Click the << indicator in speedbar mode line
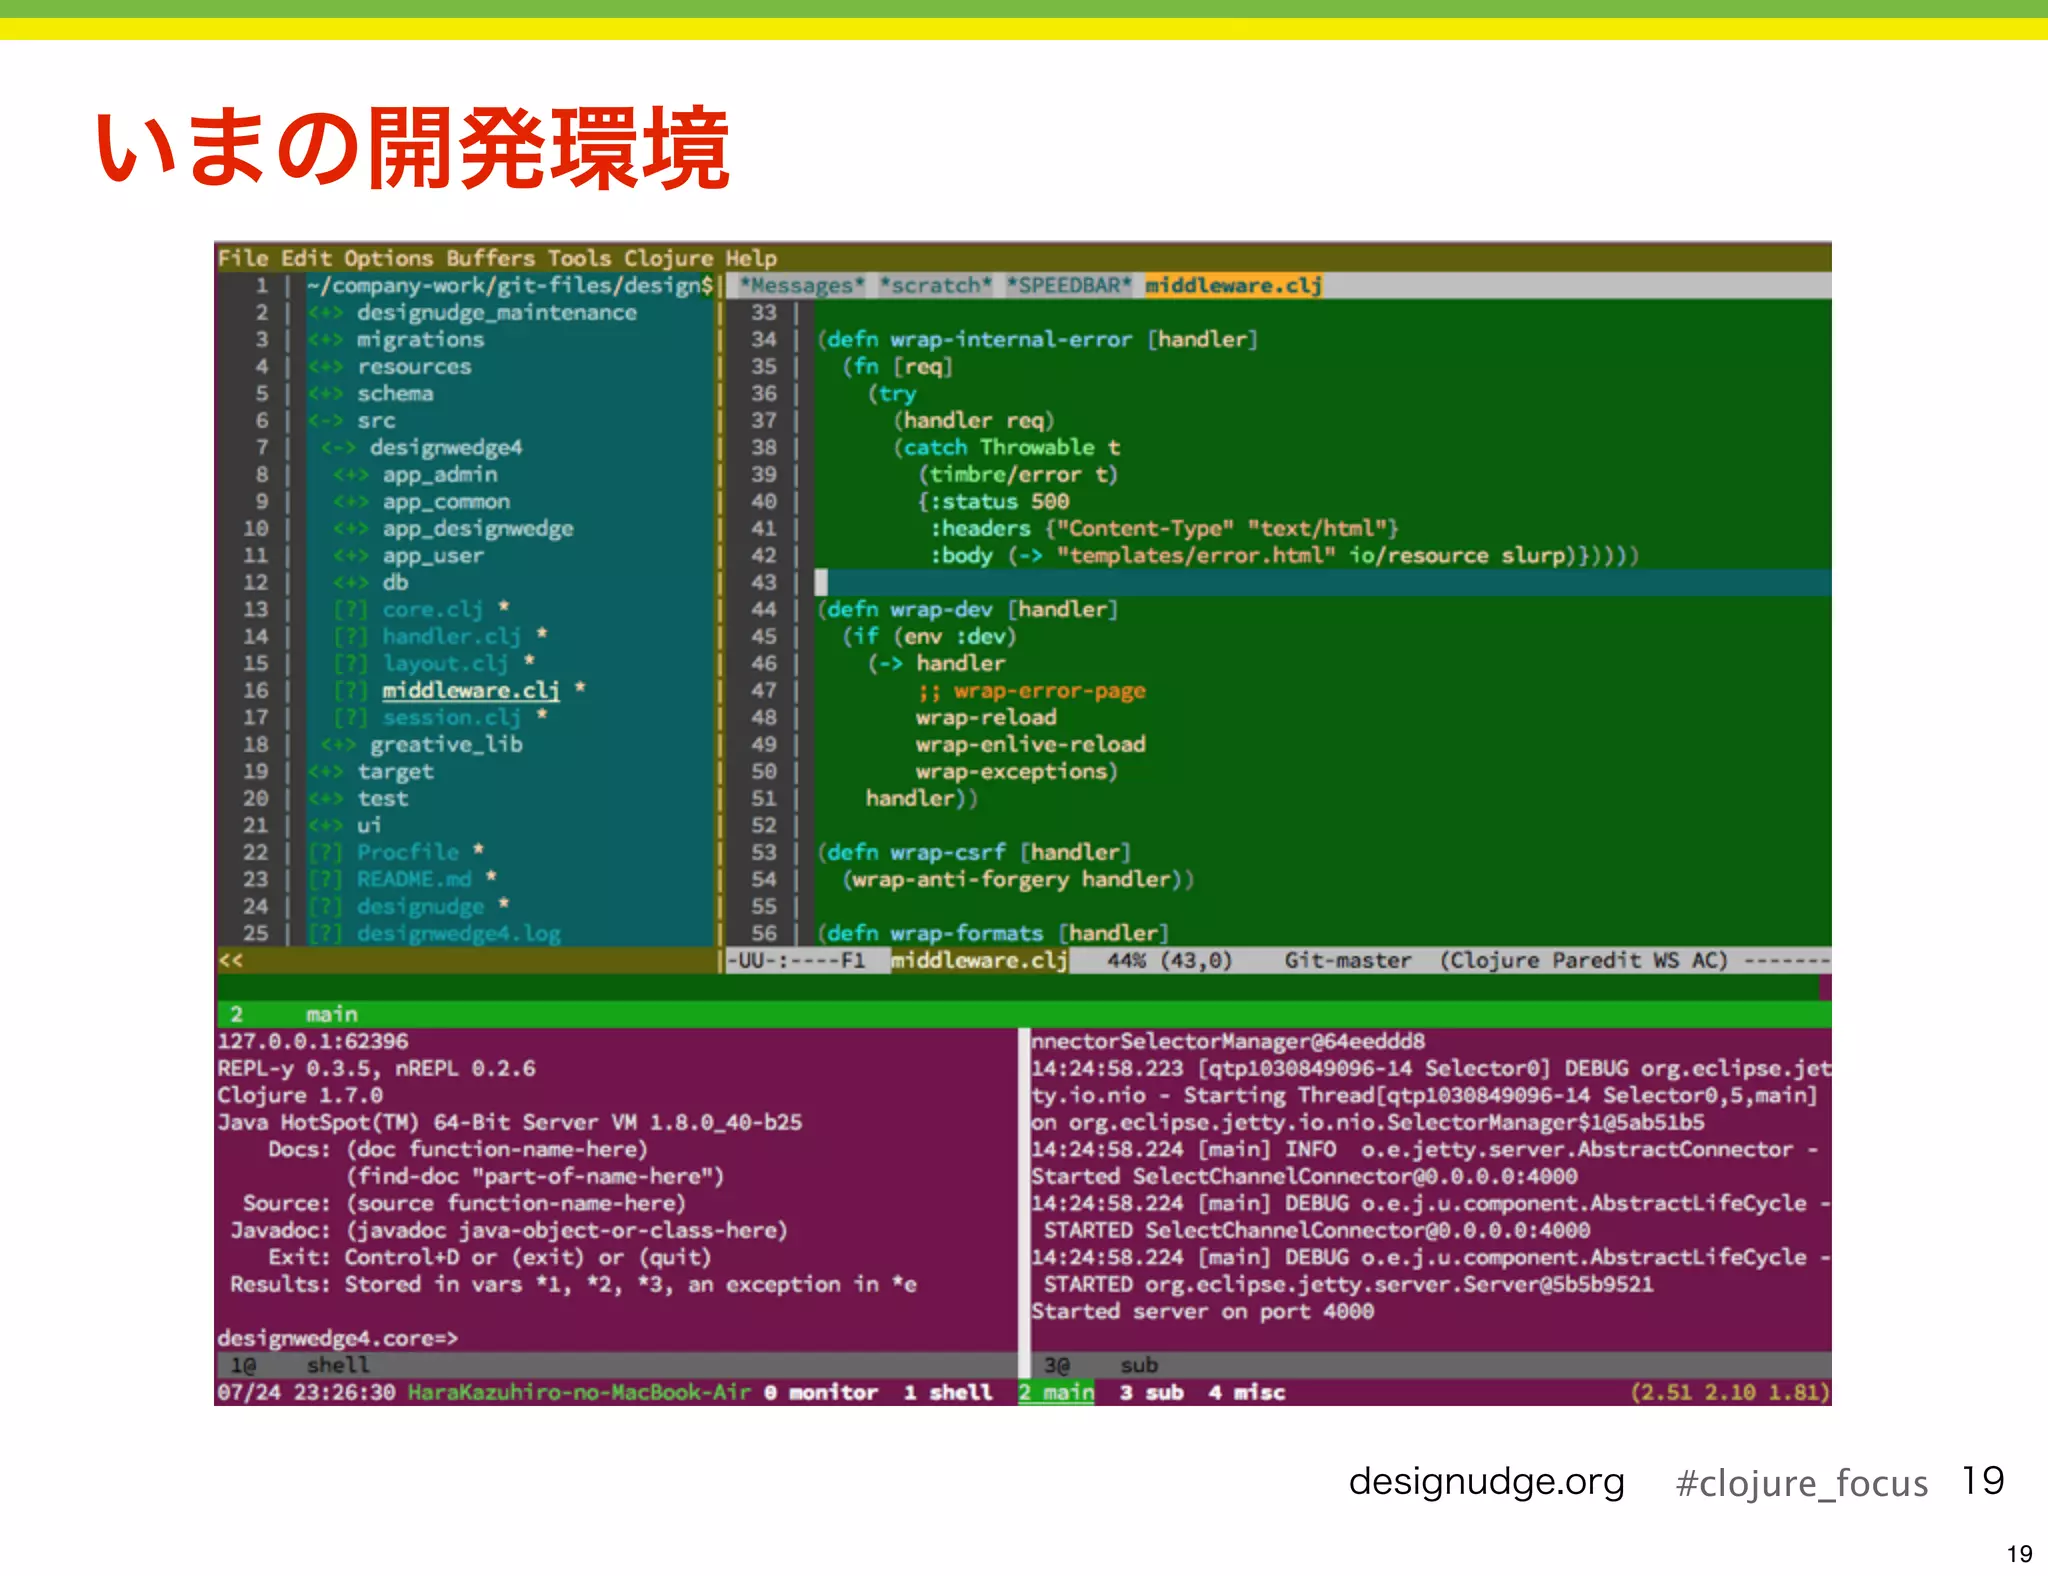Image resolution: width=2048 pixels, height=1576 pixels. point(231,960)
